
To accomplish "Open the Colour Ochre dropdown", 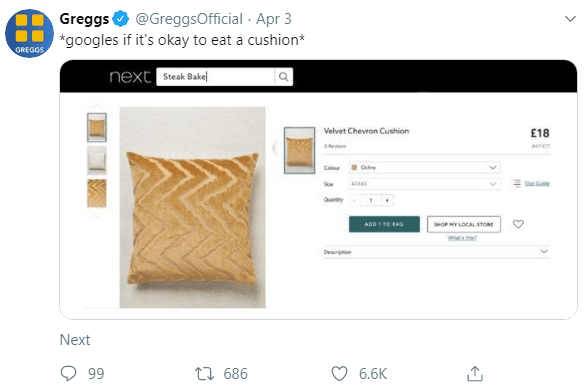I will click(425, 167).
